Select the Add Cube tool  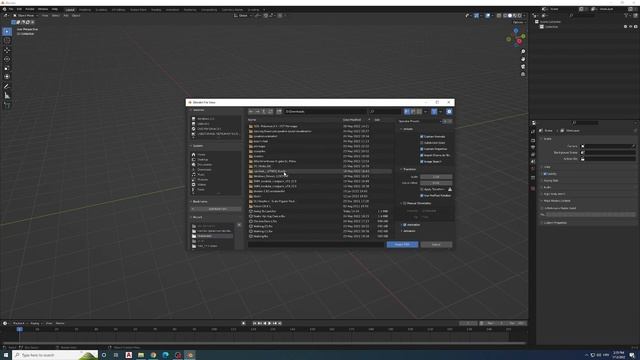pyautogui.click(x=7, y=105)
